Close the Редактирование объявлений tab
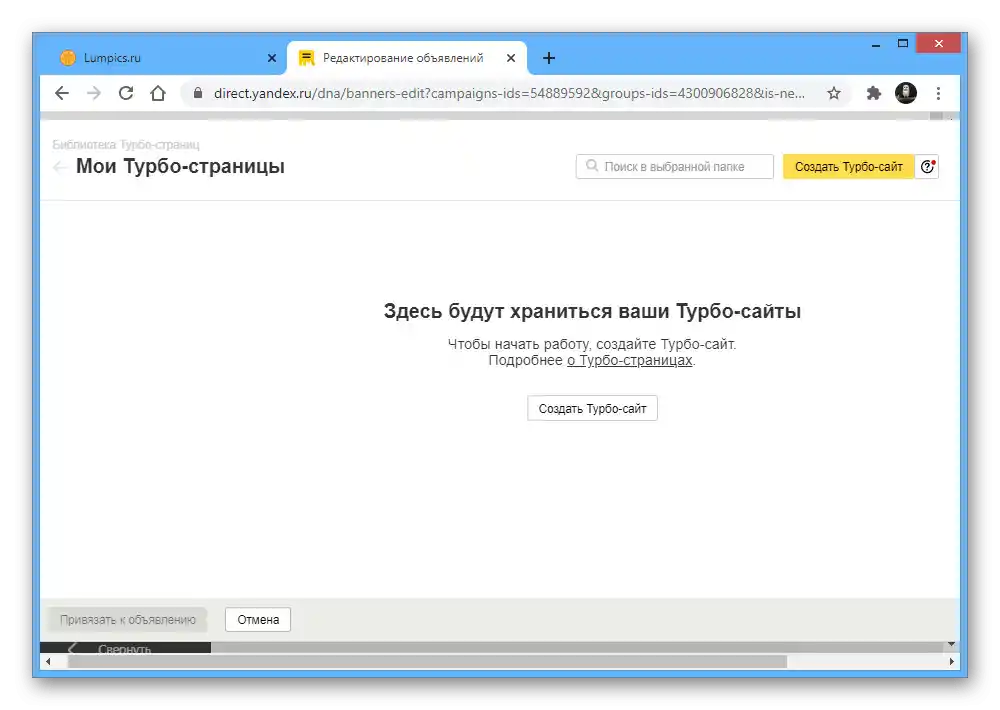 pos(511,58)
